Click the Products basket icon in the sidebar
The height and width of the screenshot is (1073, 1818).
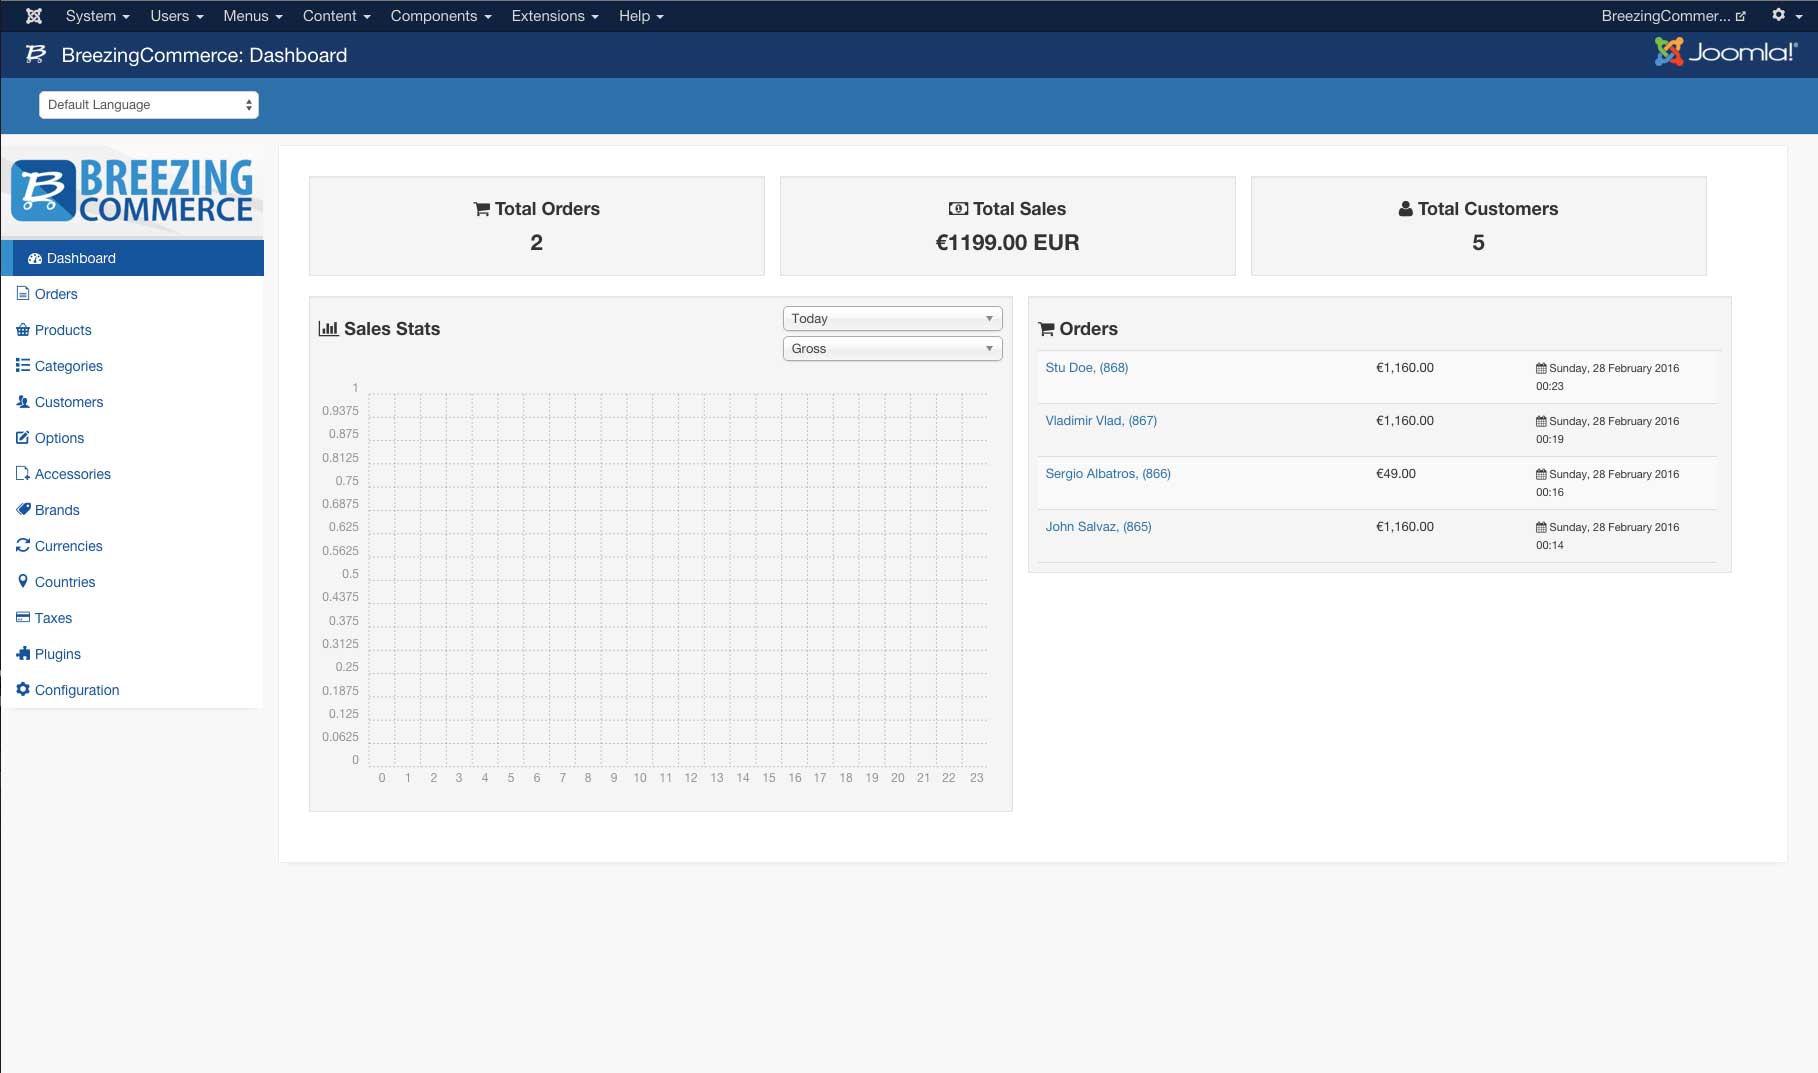(x=23, y=329)
